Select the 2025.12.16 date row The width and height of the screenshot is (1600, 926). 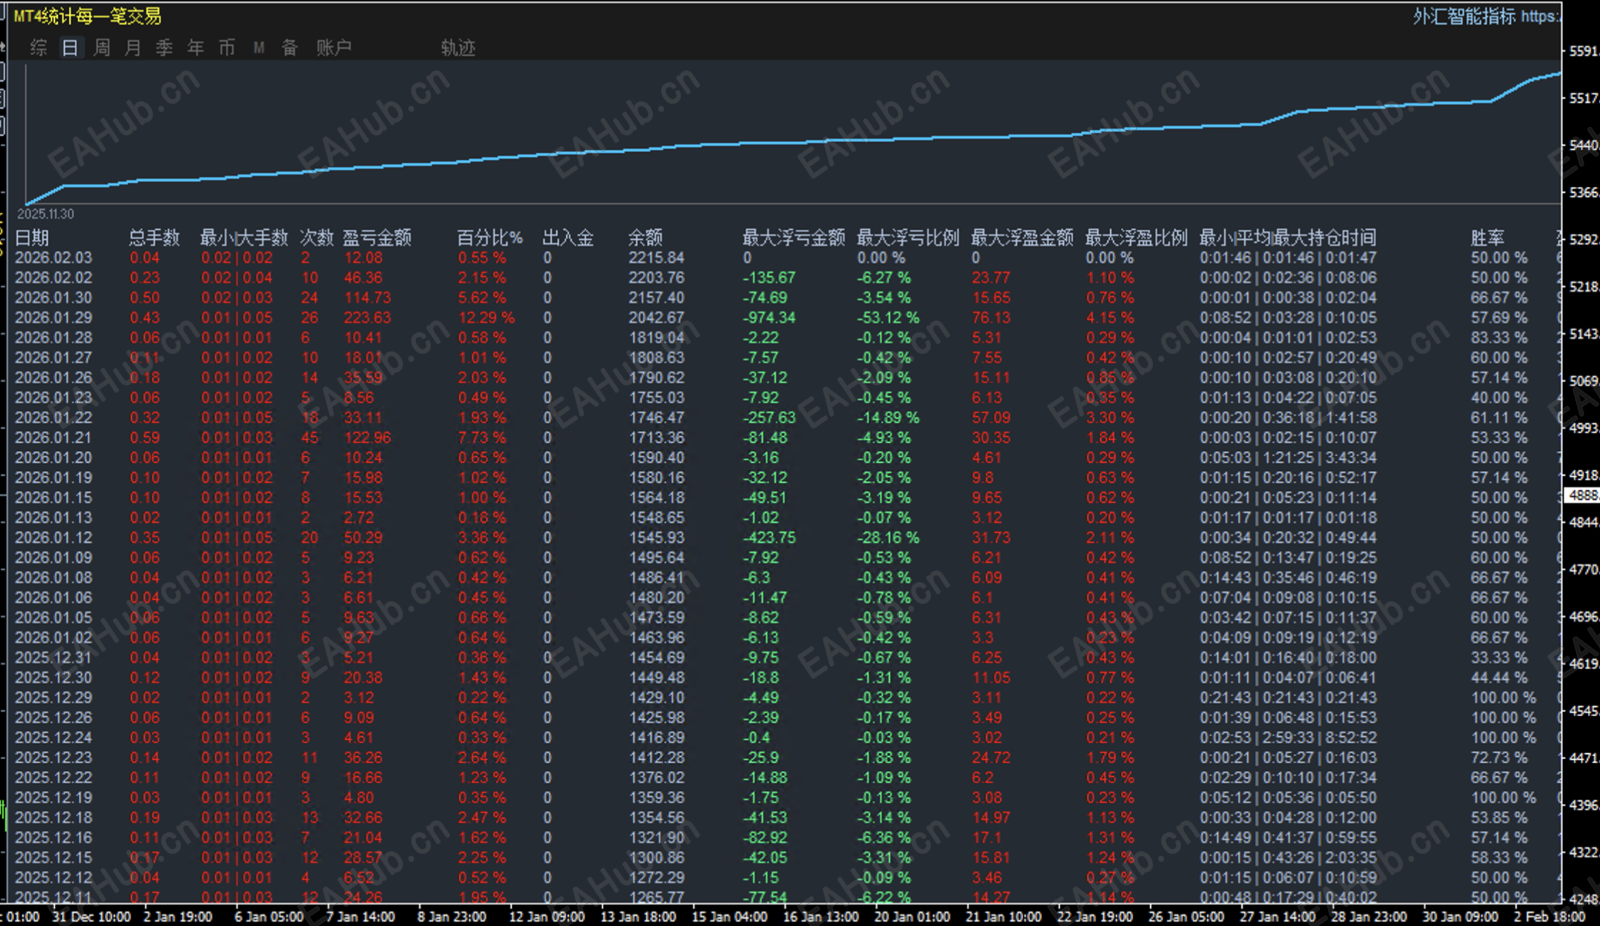(x=54, y=837)
